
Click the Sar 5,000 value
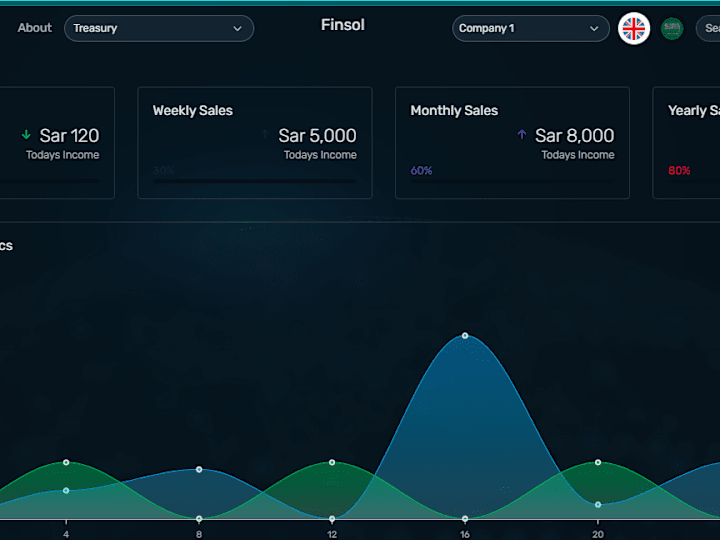pyautogui.click(x=317, y=135)
